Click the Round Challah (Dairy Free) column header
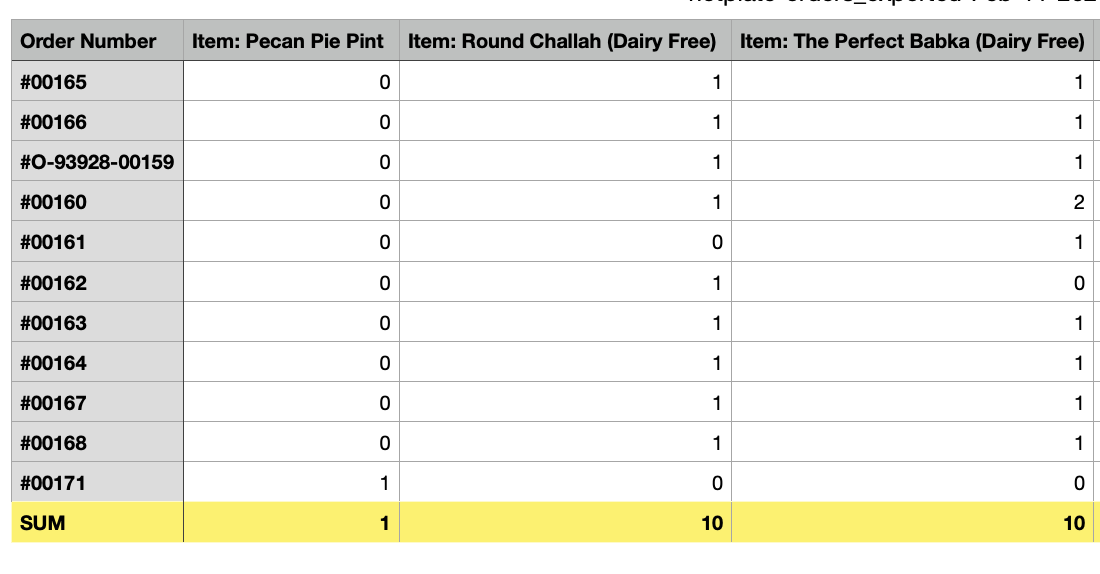Screen dimensions: 1100x574 click(562, 42)
